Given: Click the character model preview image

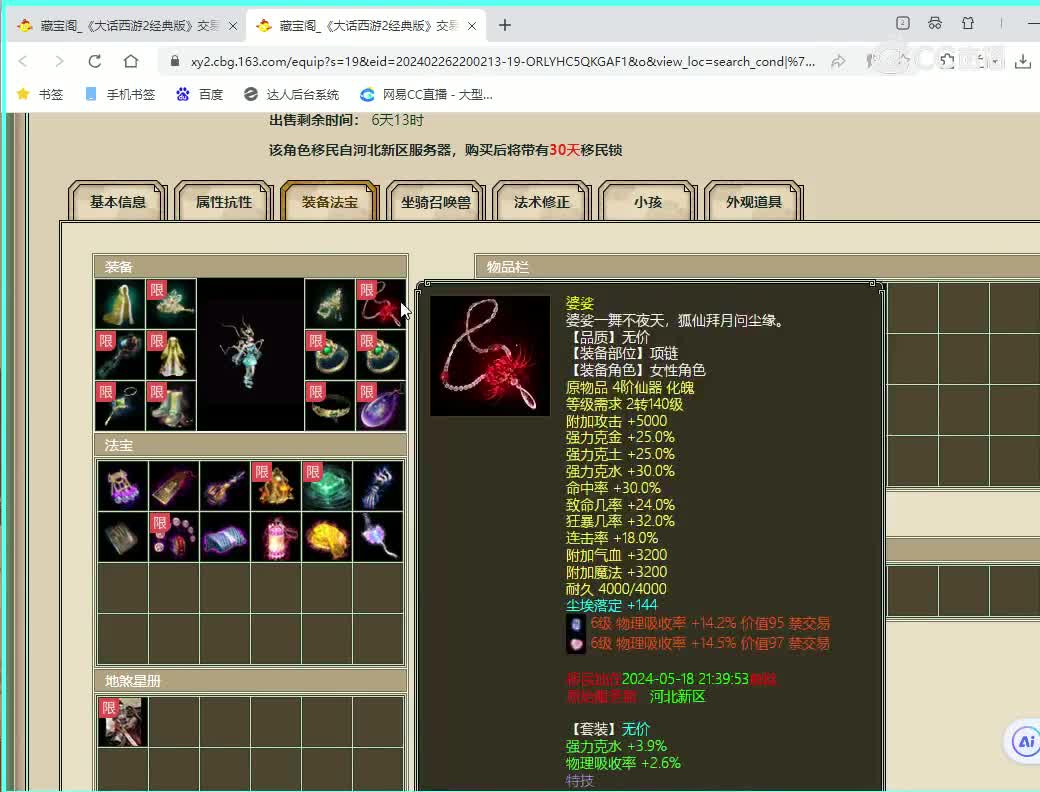Looking at the screenshot, I should [250, 355].
